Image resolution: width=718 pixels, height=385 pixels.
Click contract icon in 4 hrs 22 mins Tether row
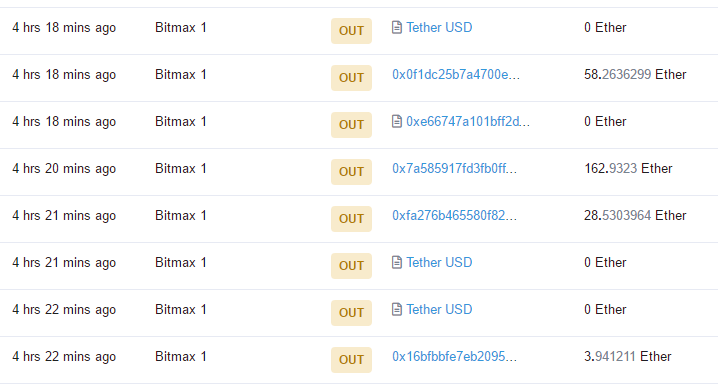tap(397, 309)
